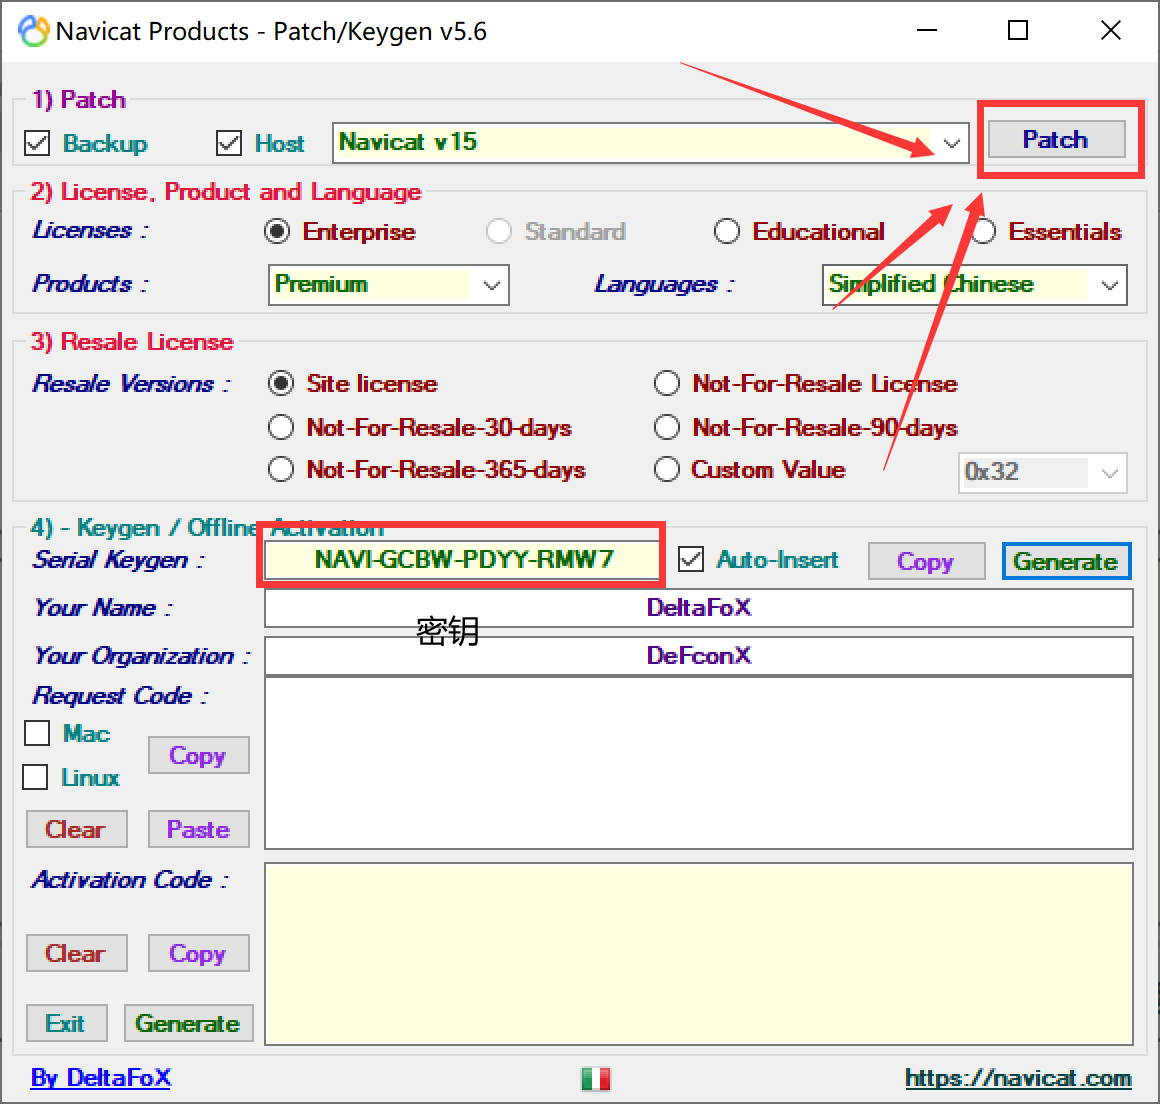Enable the Mac checkbox

tap(37, 733)
